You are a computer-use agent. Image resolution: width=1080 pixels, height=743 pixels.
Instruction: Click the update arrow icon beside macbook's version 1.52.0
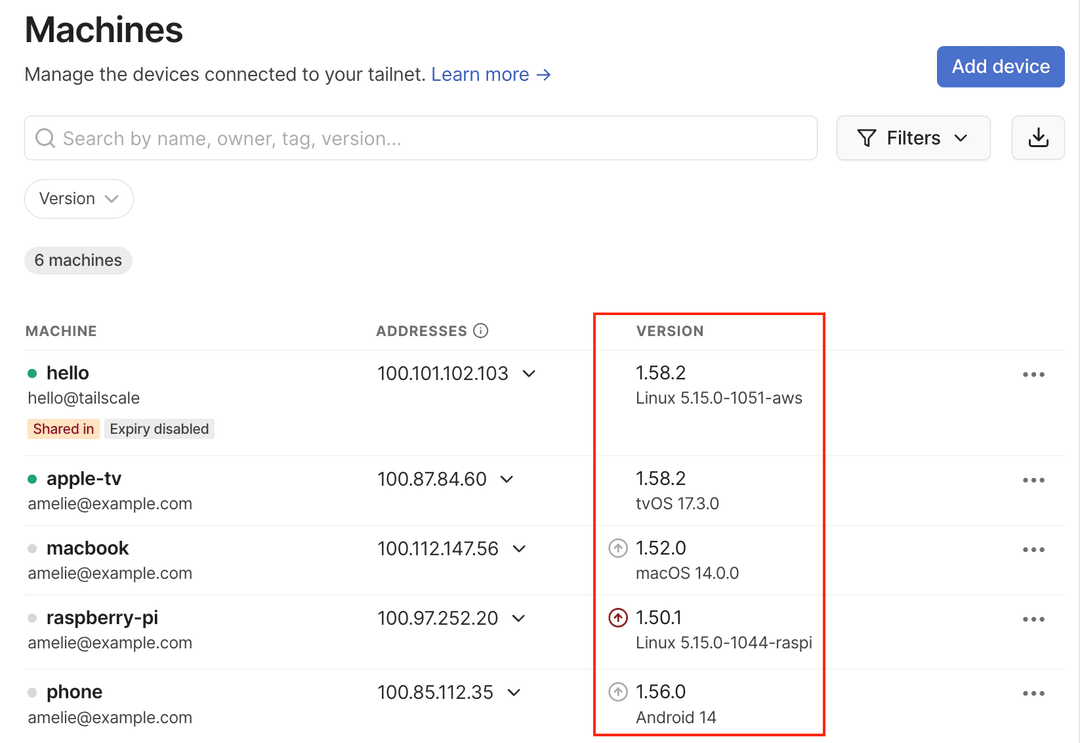pos(618,548)
